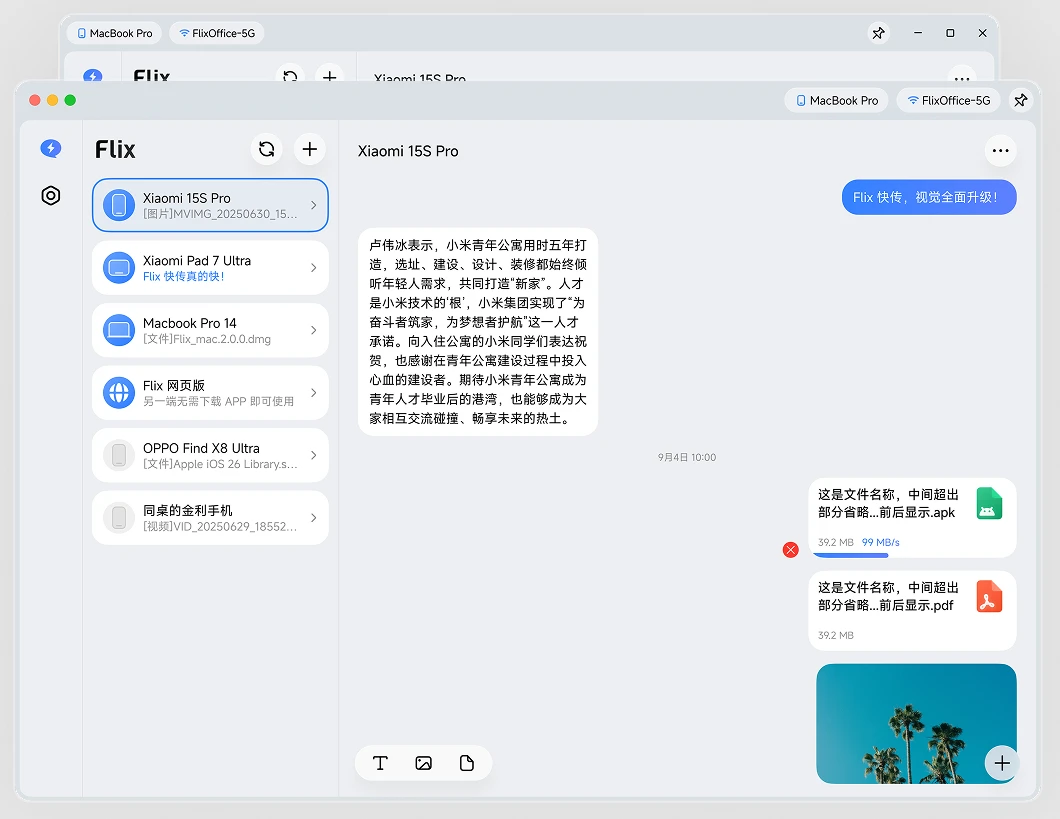The width and height of the screenshot is (1060, 819).
Task: Select the Macbook Pro 14 device name
Action: [x=190, y=323]
